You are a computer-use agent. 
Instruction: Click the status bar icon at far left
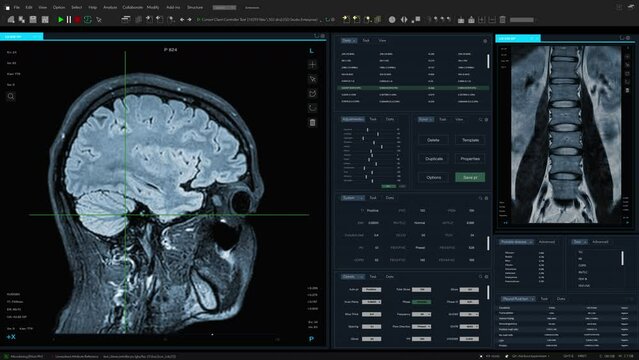[x=6, y=356]
